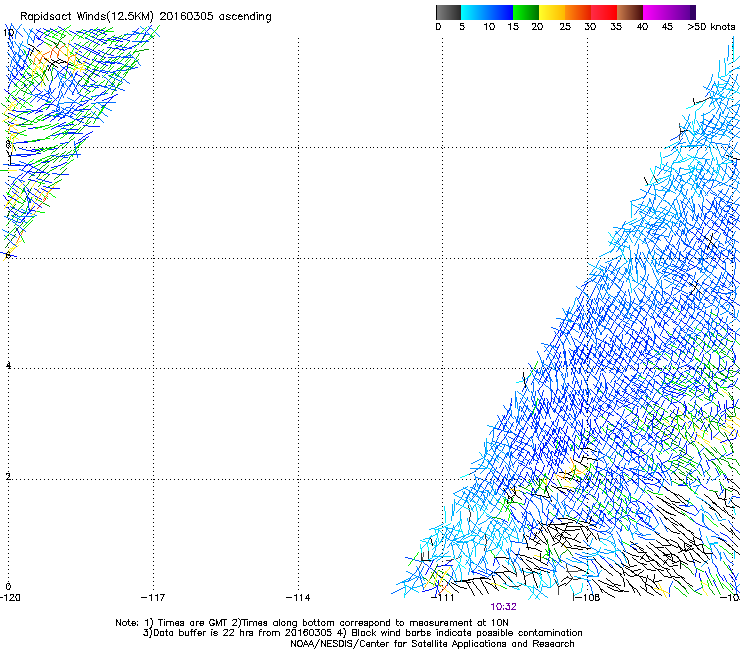Click the brown 35-40 knots legend swatch
This screenshot has height=650, width=740.
pos(630,12)
